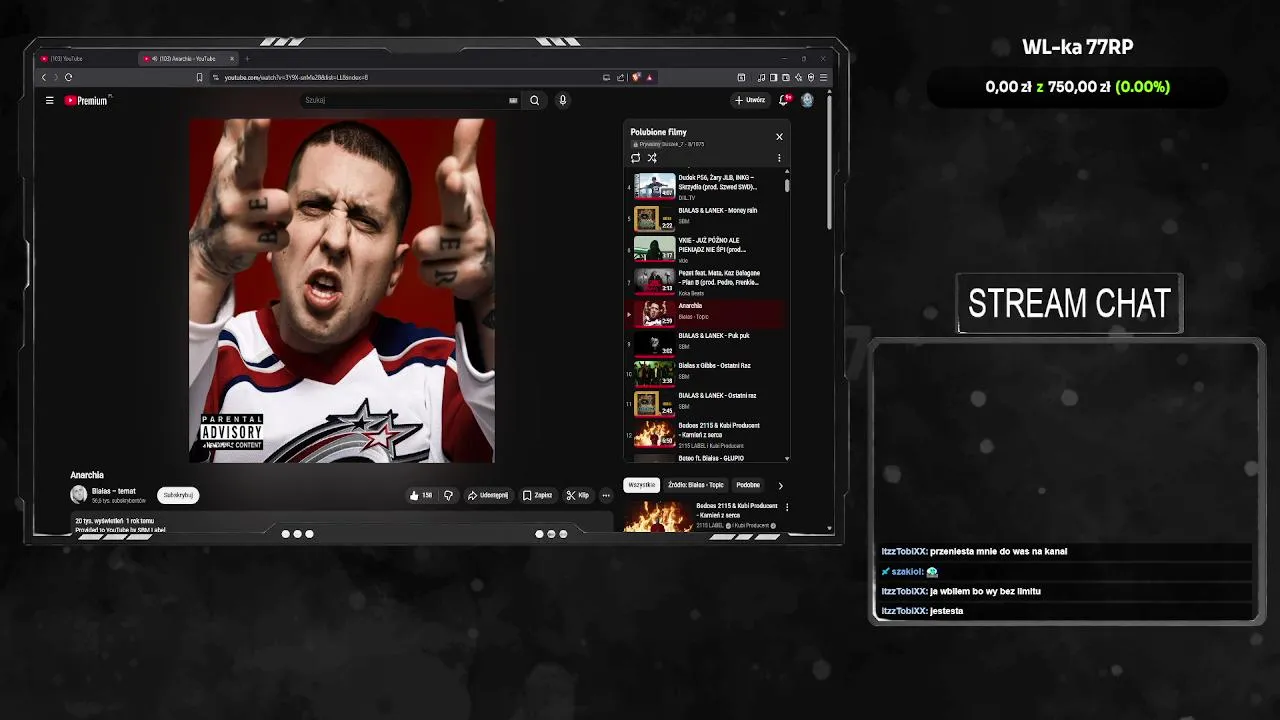Play Bedoes 2115 Kamień z serca in playlist
The width and height of the screenshot is (1280, 720).
click(x=705, y=433)
